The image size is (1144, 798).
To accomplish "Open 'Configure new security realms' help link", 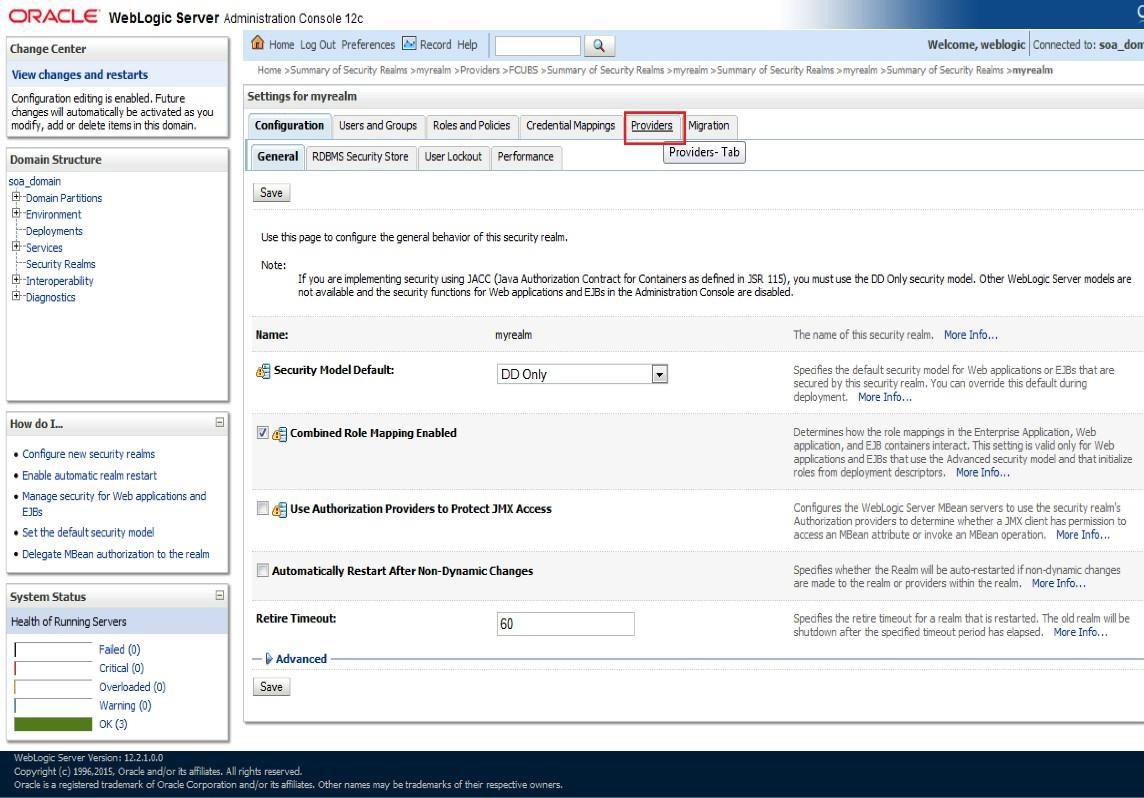I will coord(88,454).
